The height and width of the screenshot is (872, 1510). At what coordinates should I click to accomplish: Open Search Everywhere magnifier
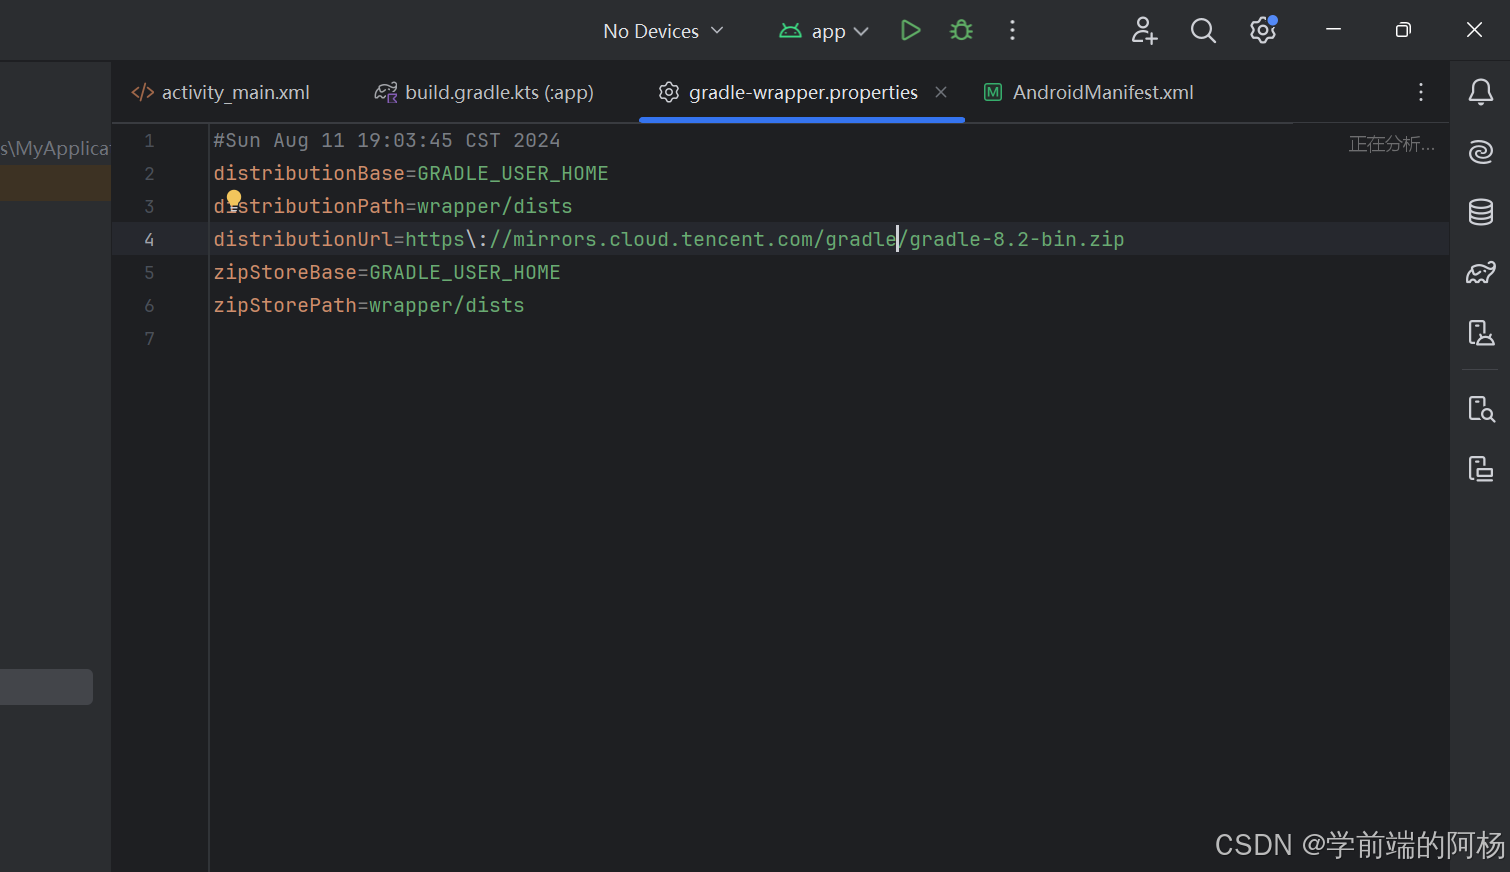(x=1203, y=31)
